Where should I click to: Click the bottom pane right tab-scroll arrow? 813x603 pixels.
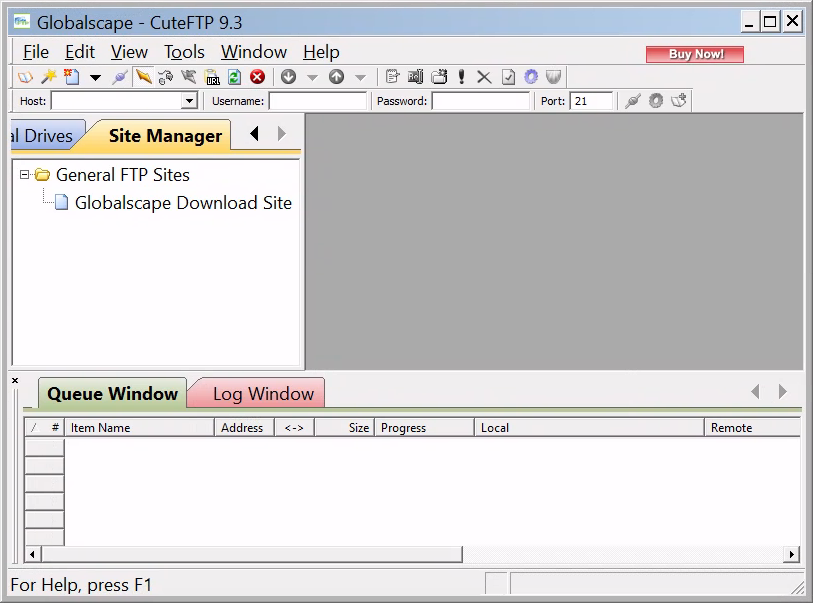tap(782, 391)
